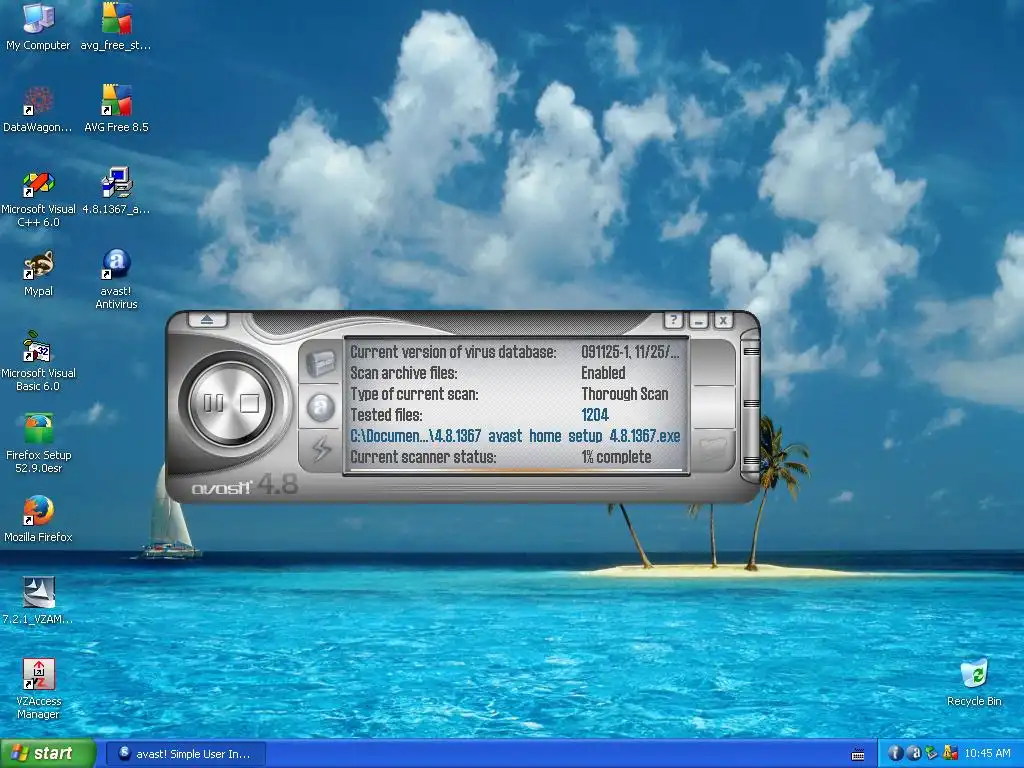
Task: Click the green safely remove hardware tray icon
Action: 932,754
